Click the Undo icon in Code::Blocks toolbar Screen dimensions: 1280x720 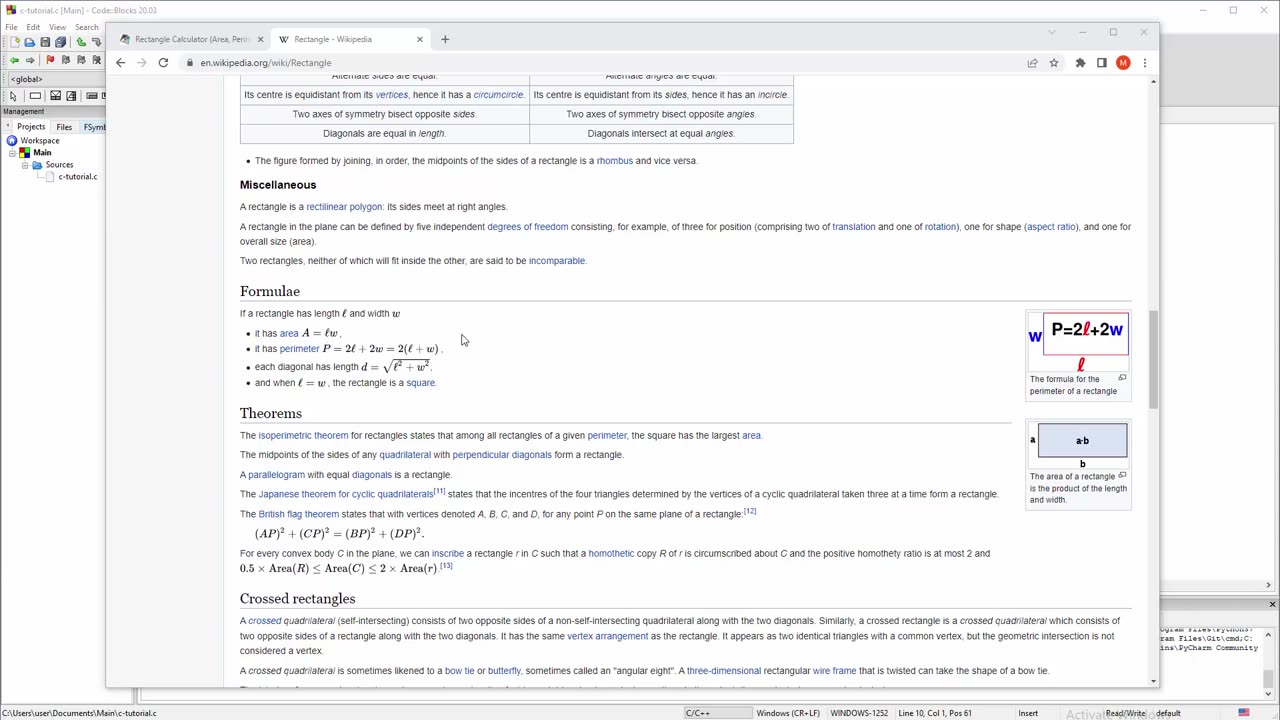(x=81, y=42)
